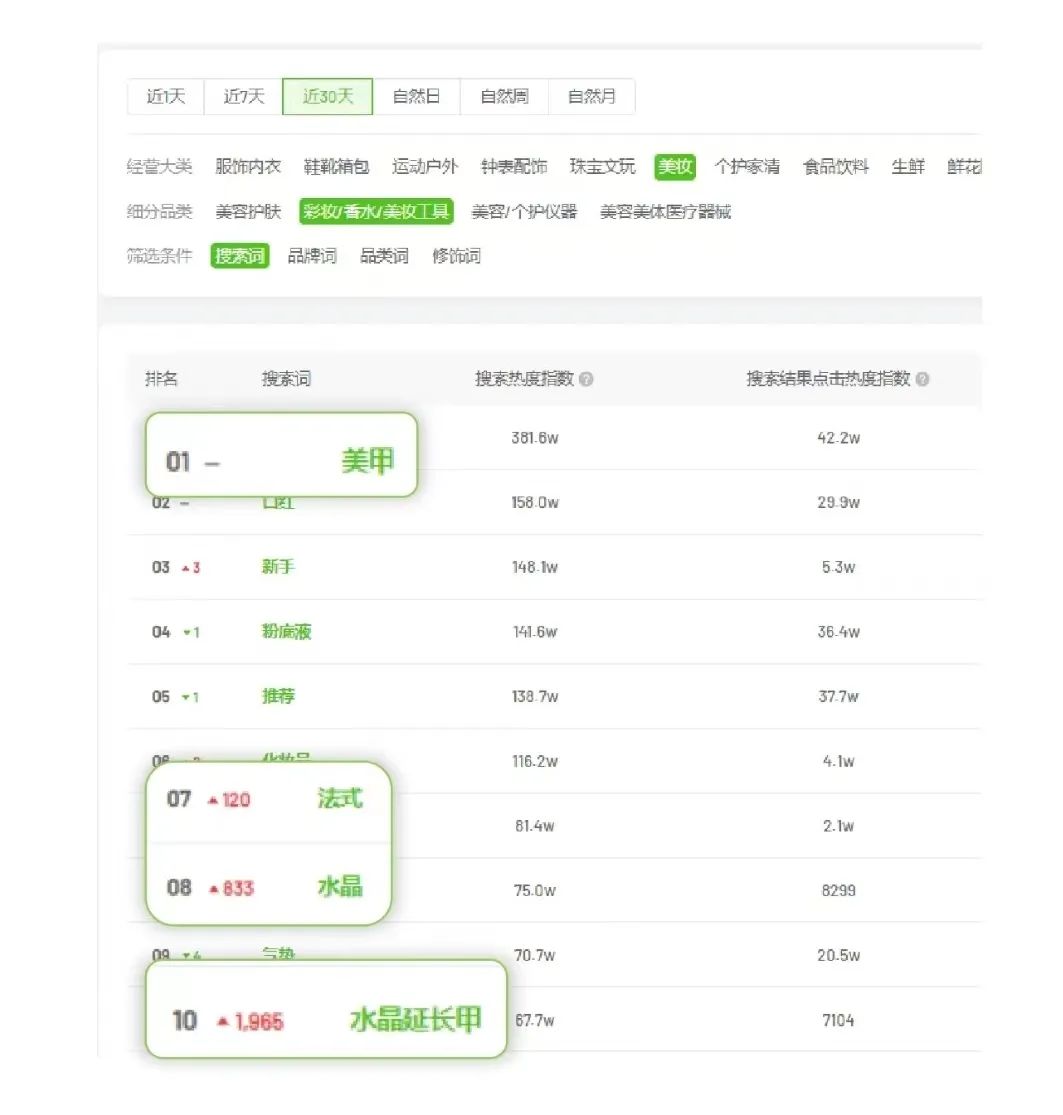Click the 81.4w search heat value
This screenshot has height=1115, width=1063.
535,826
